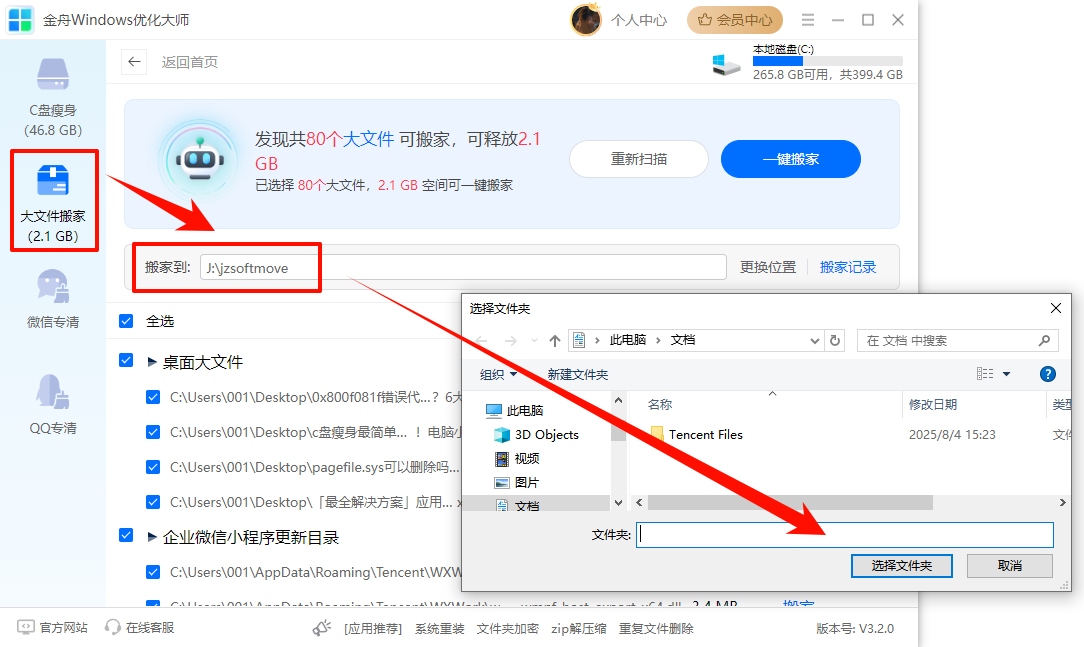Screen dimensions: 1084x647
Task: Toggle checkbox for 0x800f081f file
Action: click(x=153, y=397)
